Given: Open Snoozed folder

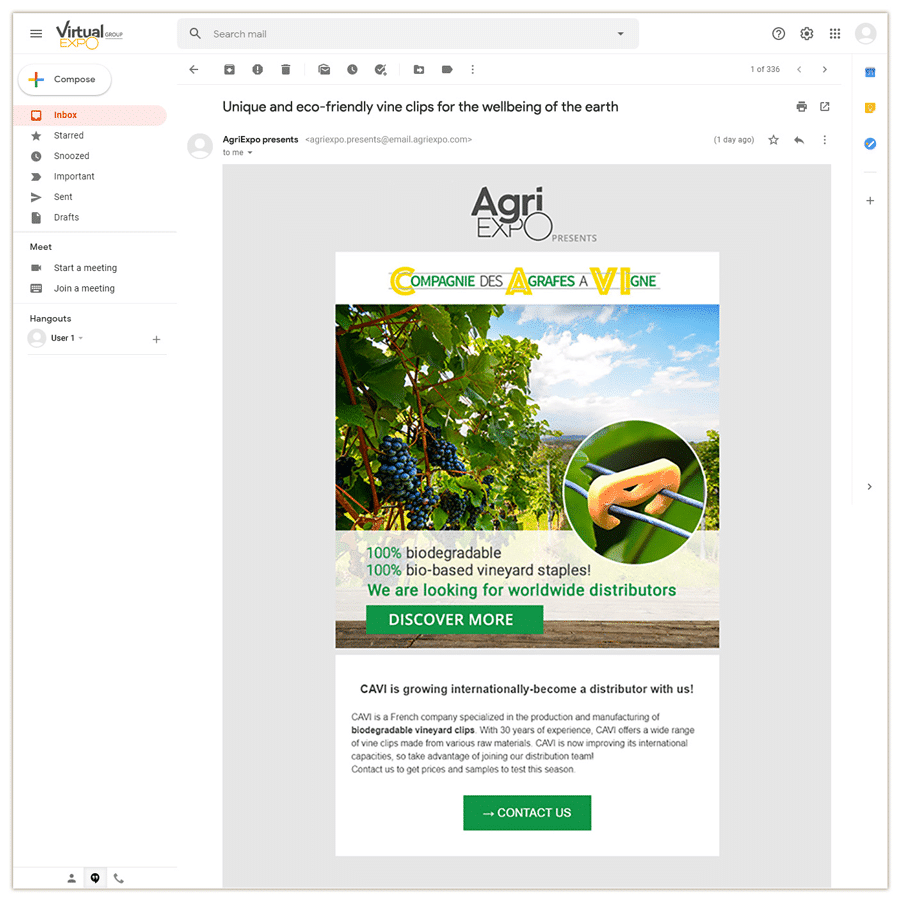Looking at the screenshot, I should pyautogui.click(x=90, y=156).
